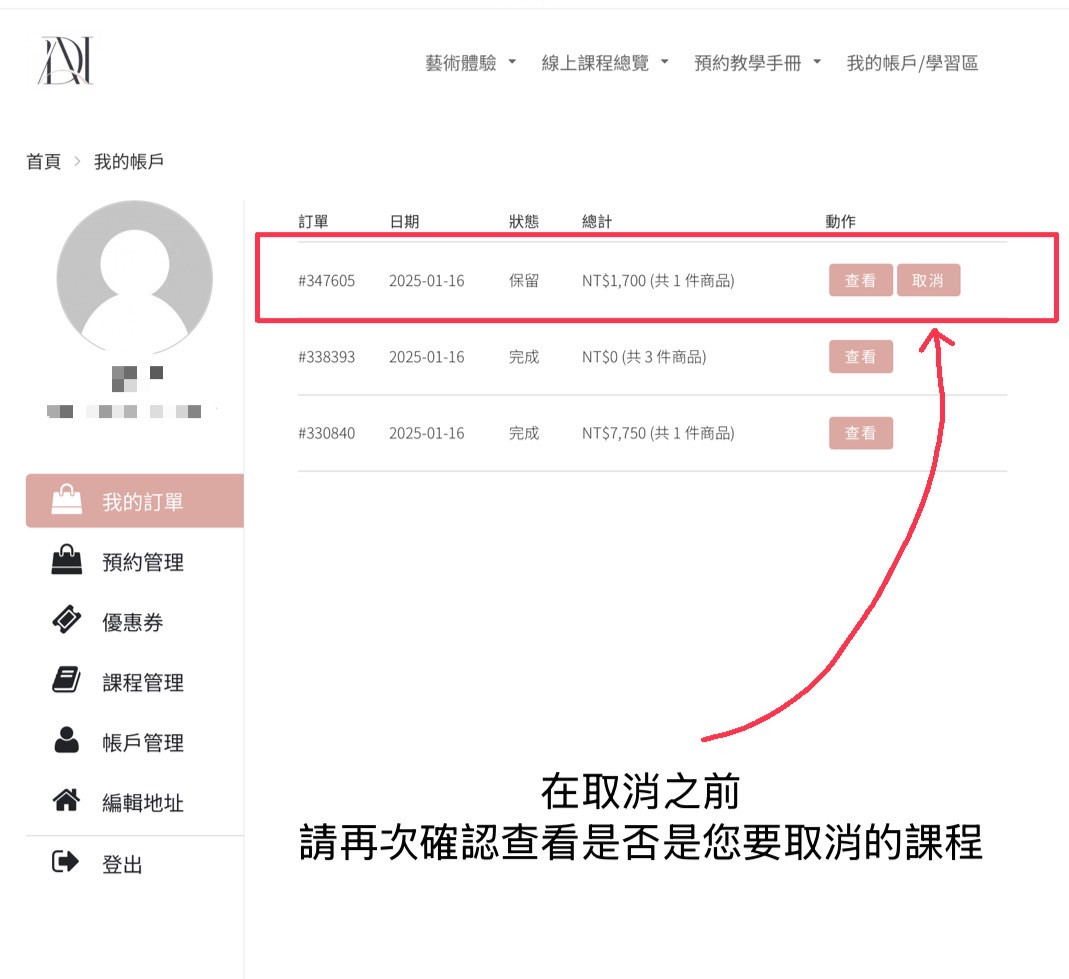This screenshot has height=979, width=1069.
Task: Open order number #347605 link
Action: pyautogui.click(x=326, y=281)
